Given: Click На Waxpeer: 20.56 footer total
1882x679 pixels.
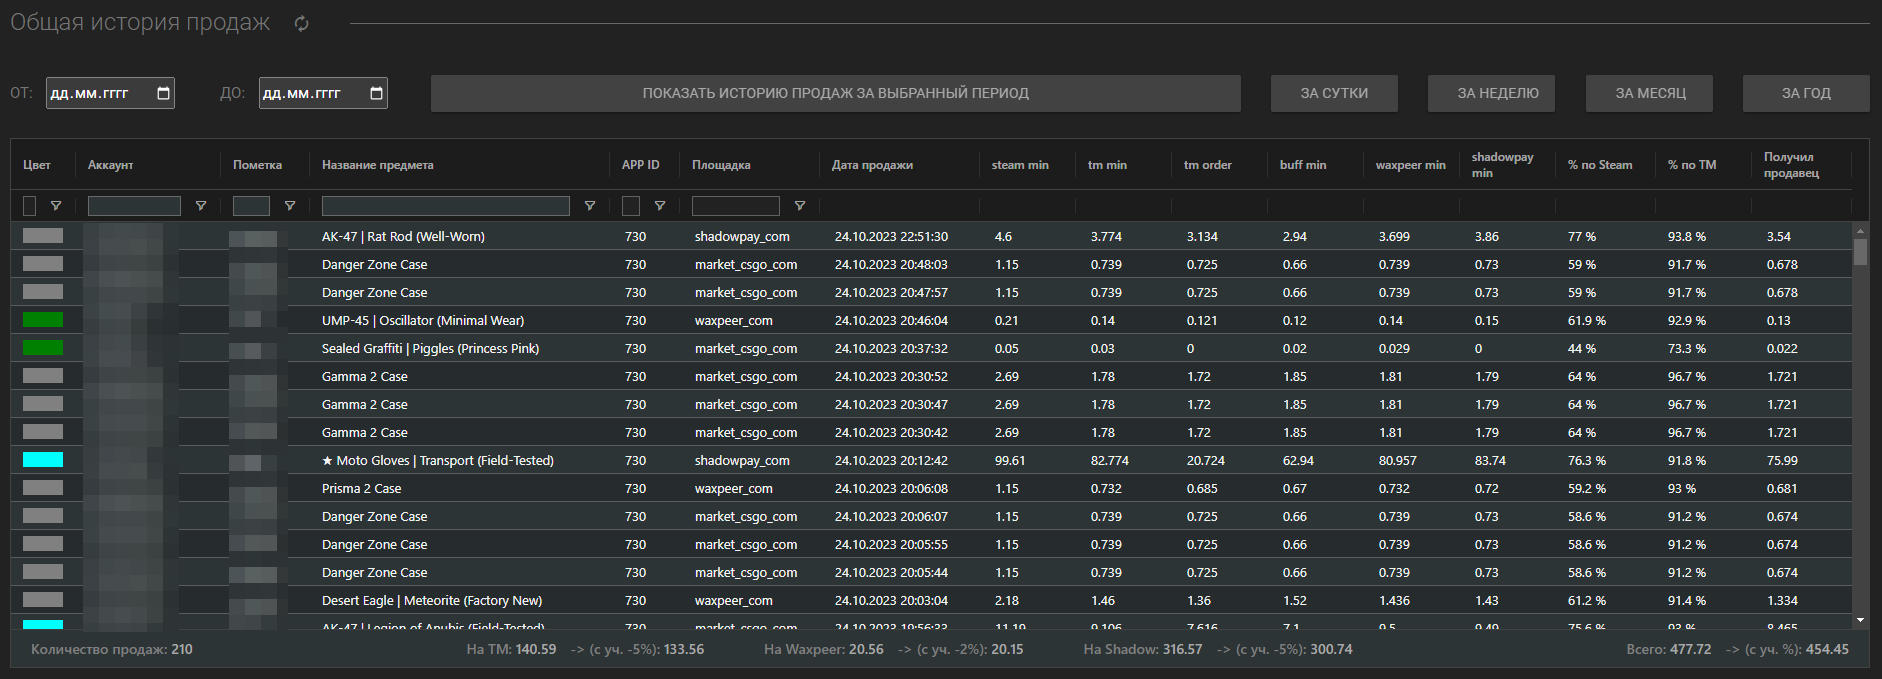Looking at the screenshot, I should 824,649.
